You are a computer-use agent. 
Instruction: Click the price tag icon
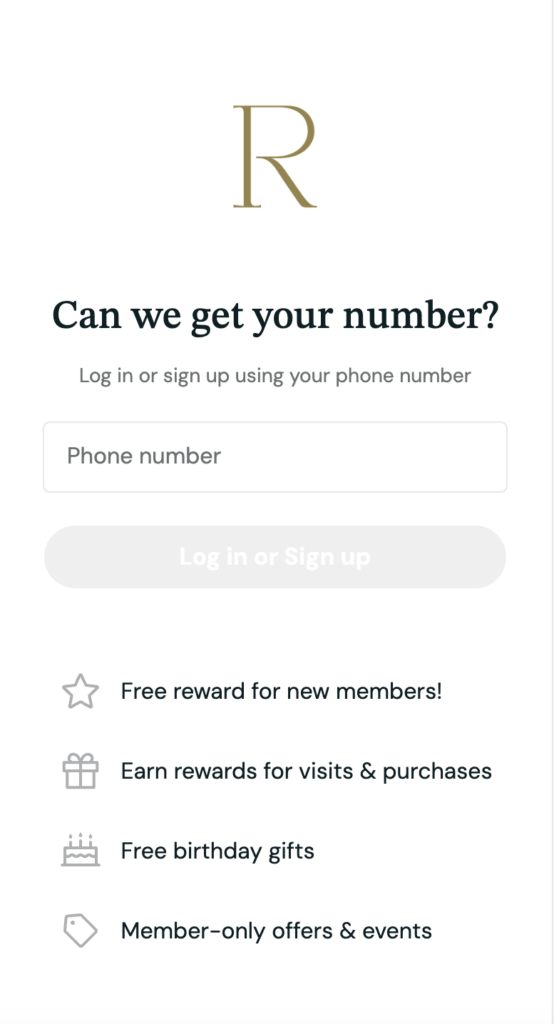coord(80,930)
